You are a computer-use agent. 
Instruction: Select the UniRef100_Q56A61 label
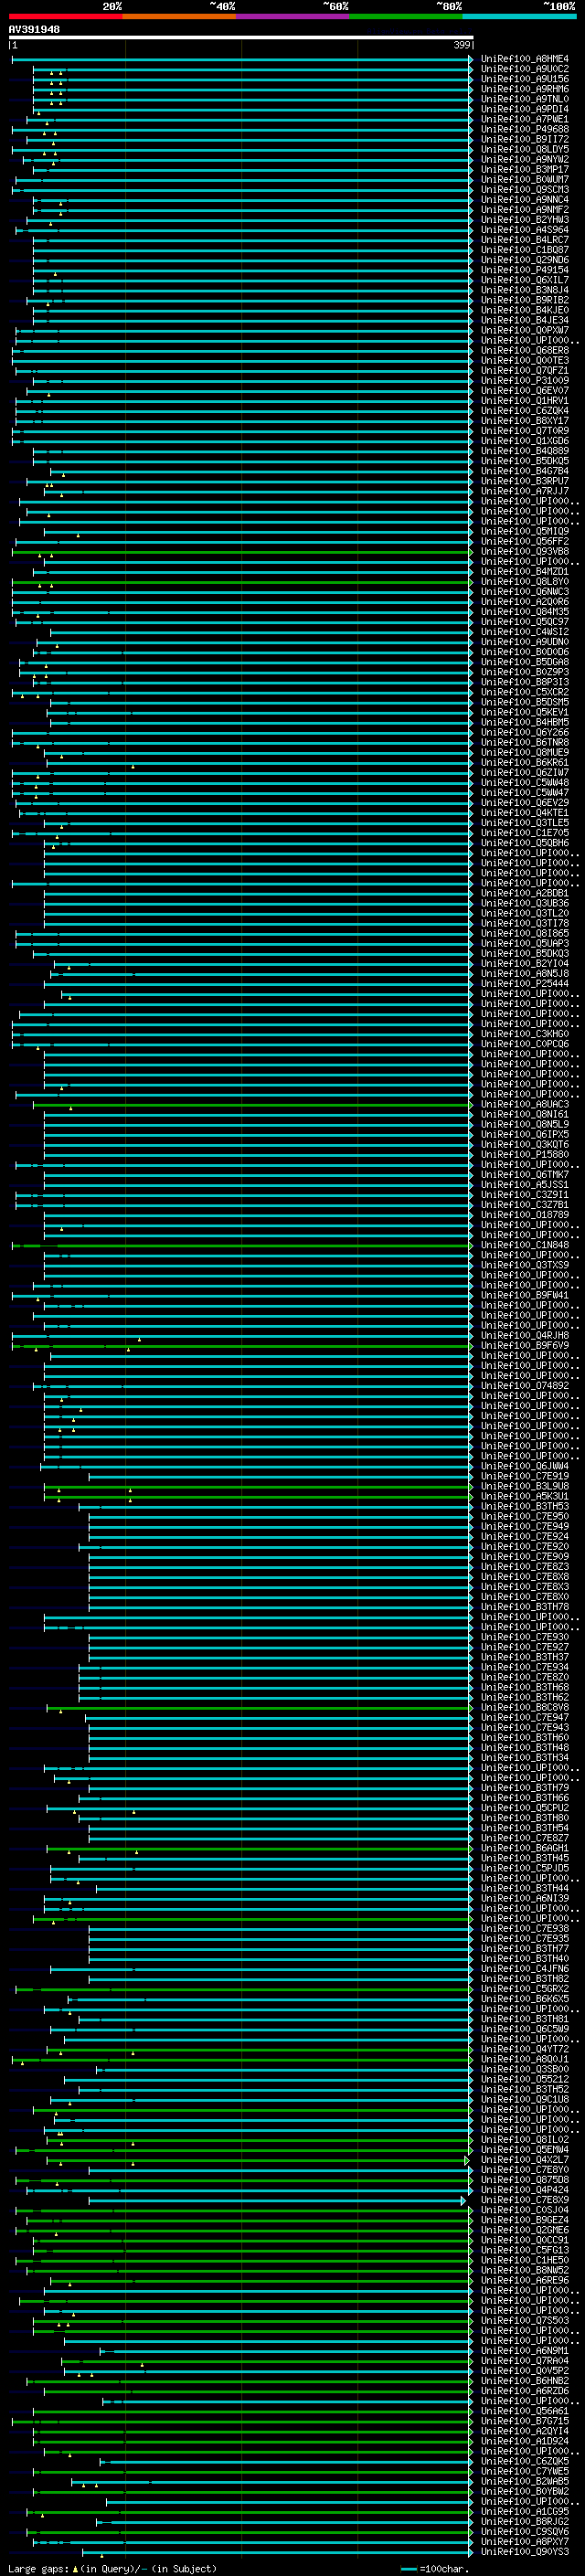click(525, 2411)
